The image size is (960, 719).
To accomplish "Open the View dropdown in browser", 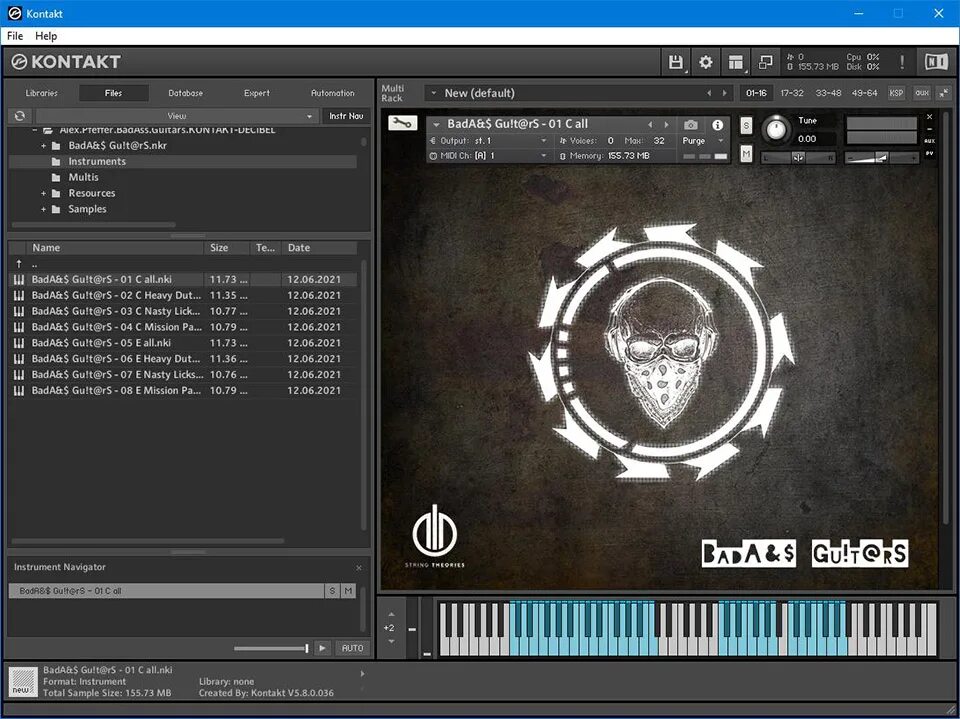I will click(177, 116).
